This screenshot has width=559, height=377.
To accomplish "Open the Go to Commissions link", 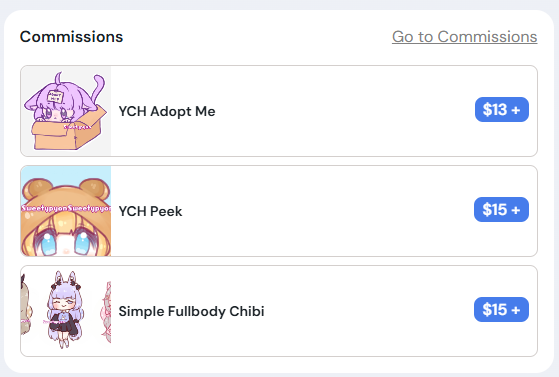I will click(x=465, y=37).
